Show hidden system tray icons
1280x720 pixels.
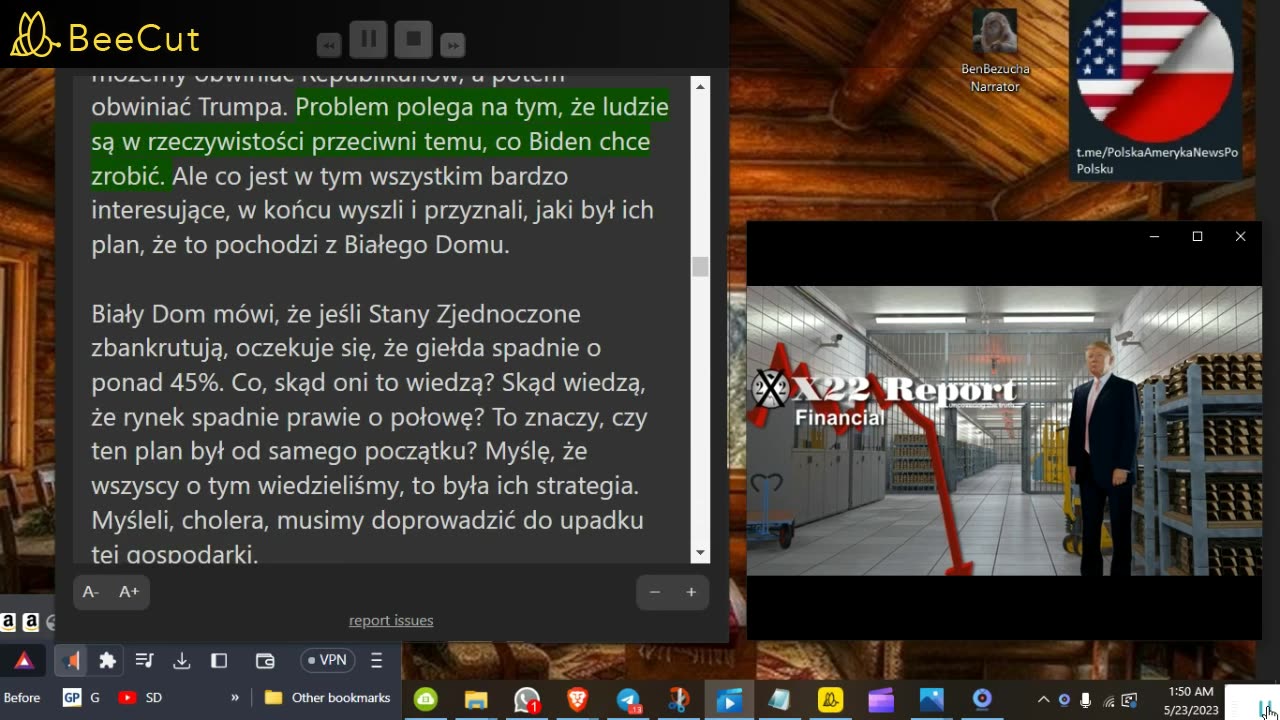pos(1043,700)
